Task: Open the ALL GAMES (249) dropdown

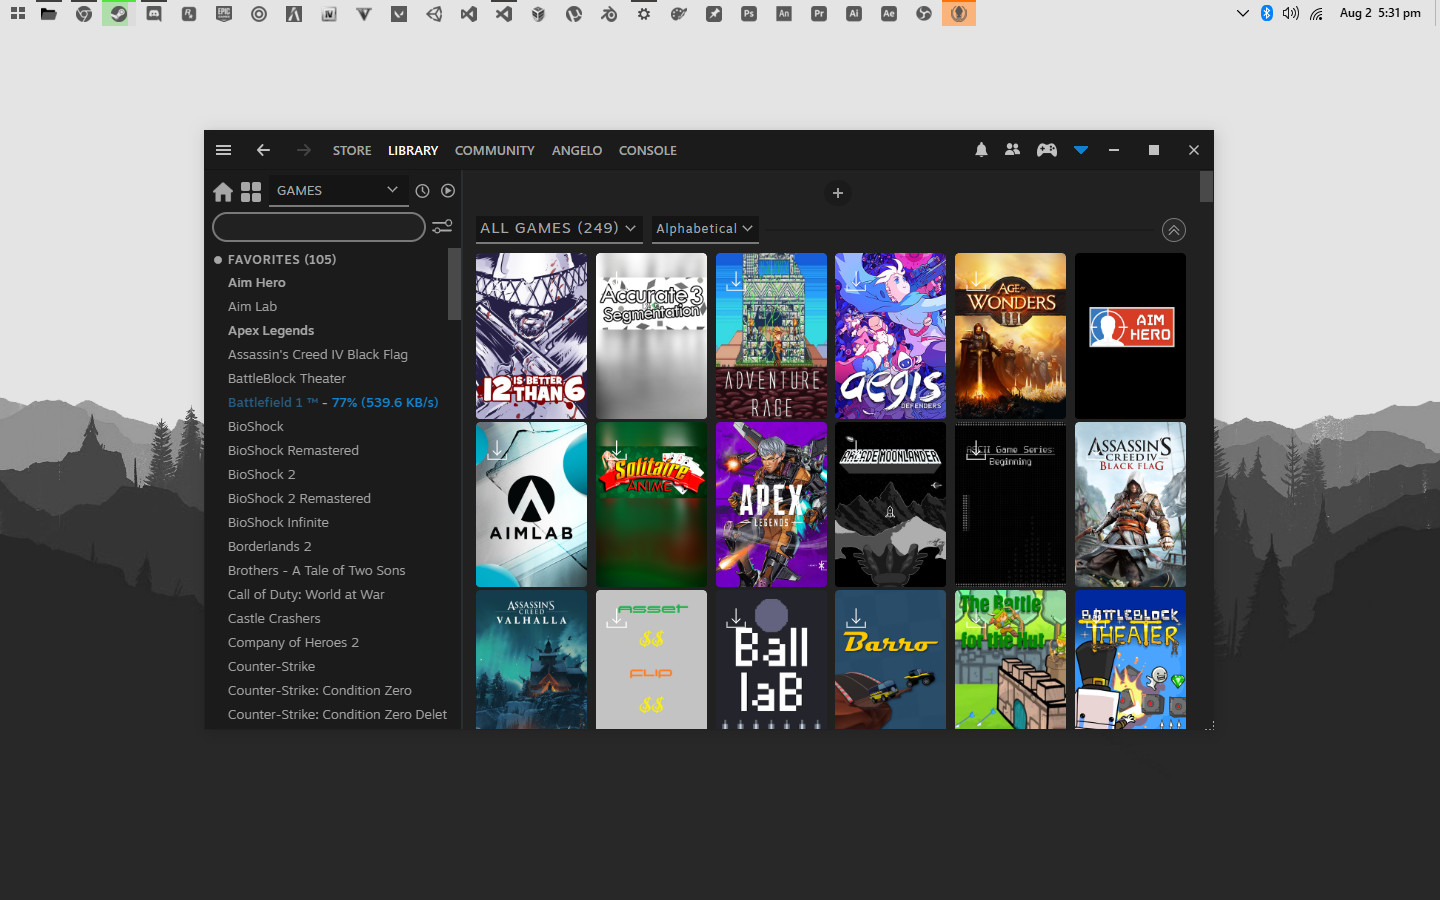Action: click(x=559, y=228)
